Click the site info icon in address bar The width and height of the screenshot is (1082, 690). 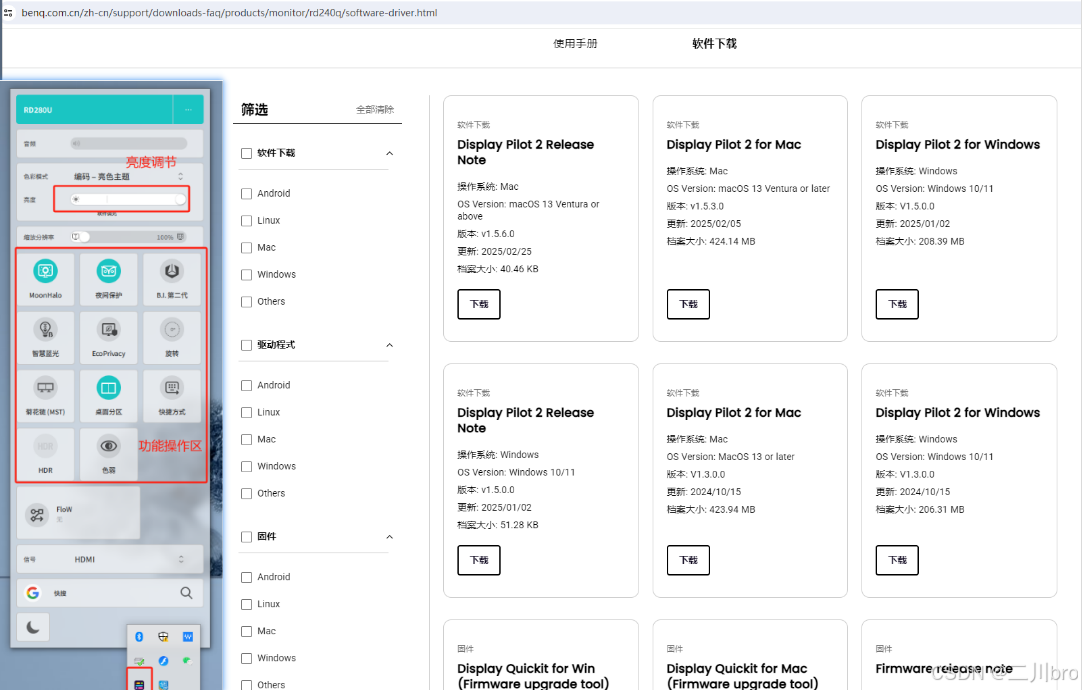[x=8, y=12]
